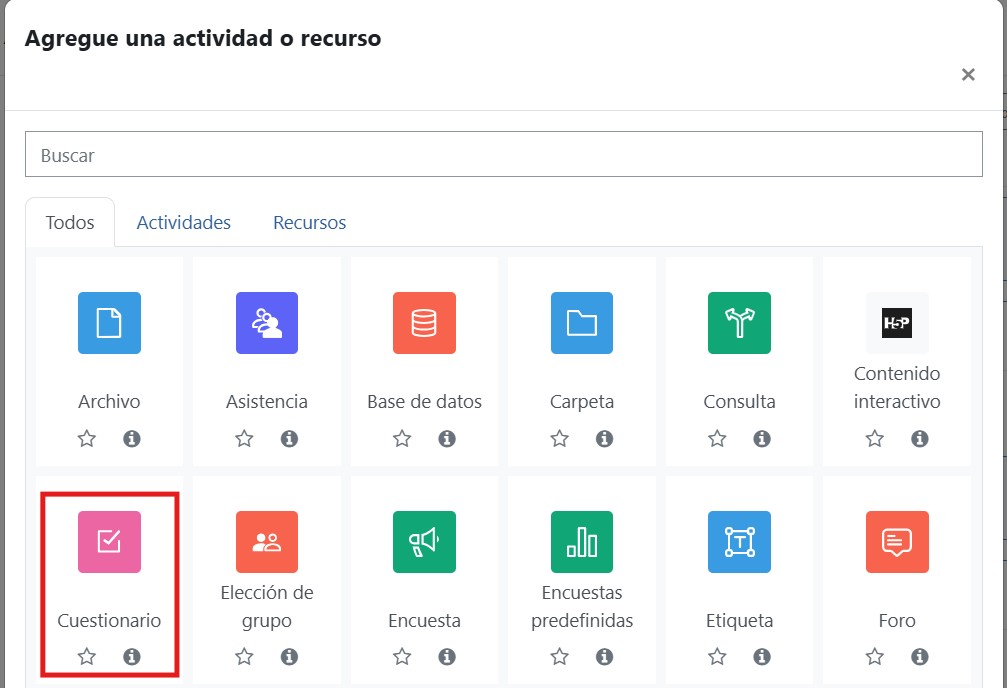Star Archivo as favorite
Viewport: 1007px width, 688px height.
click(x=87, y=439)
